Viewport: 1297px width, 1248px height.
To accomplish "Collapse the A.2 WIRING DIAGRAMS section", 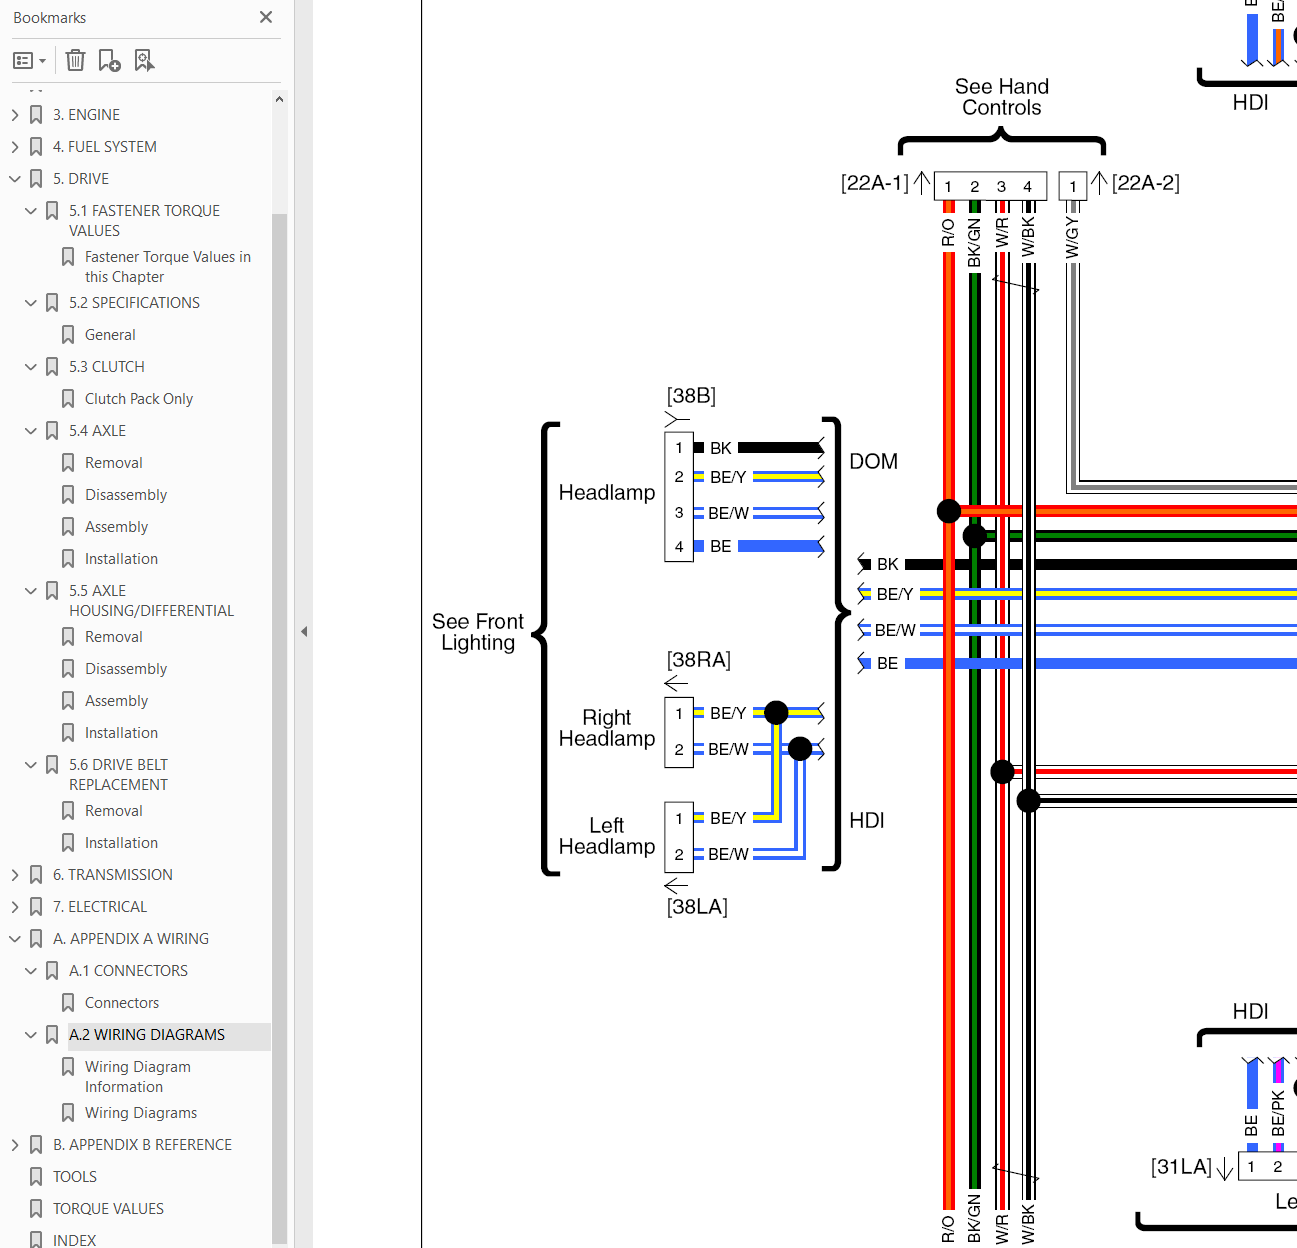I will [x=30, y=1035].
